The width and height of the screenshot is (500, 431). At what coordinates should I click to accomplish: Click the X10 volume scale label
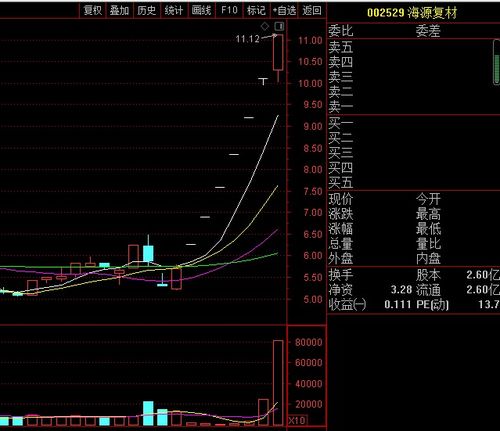297,420
